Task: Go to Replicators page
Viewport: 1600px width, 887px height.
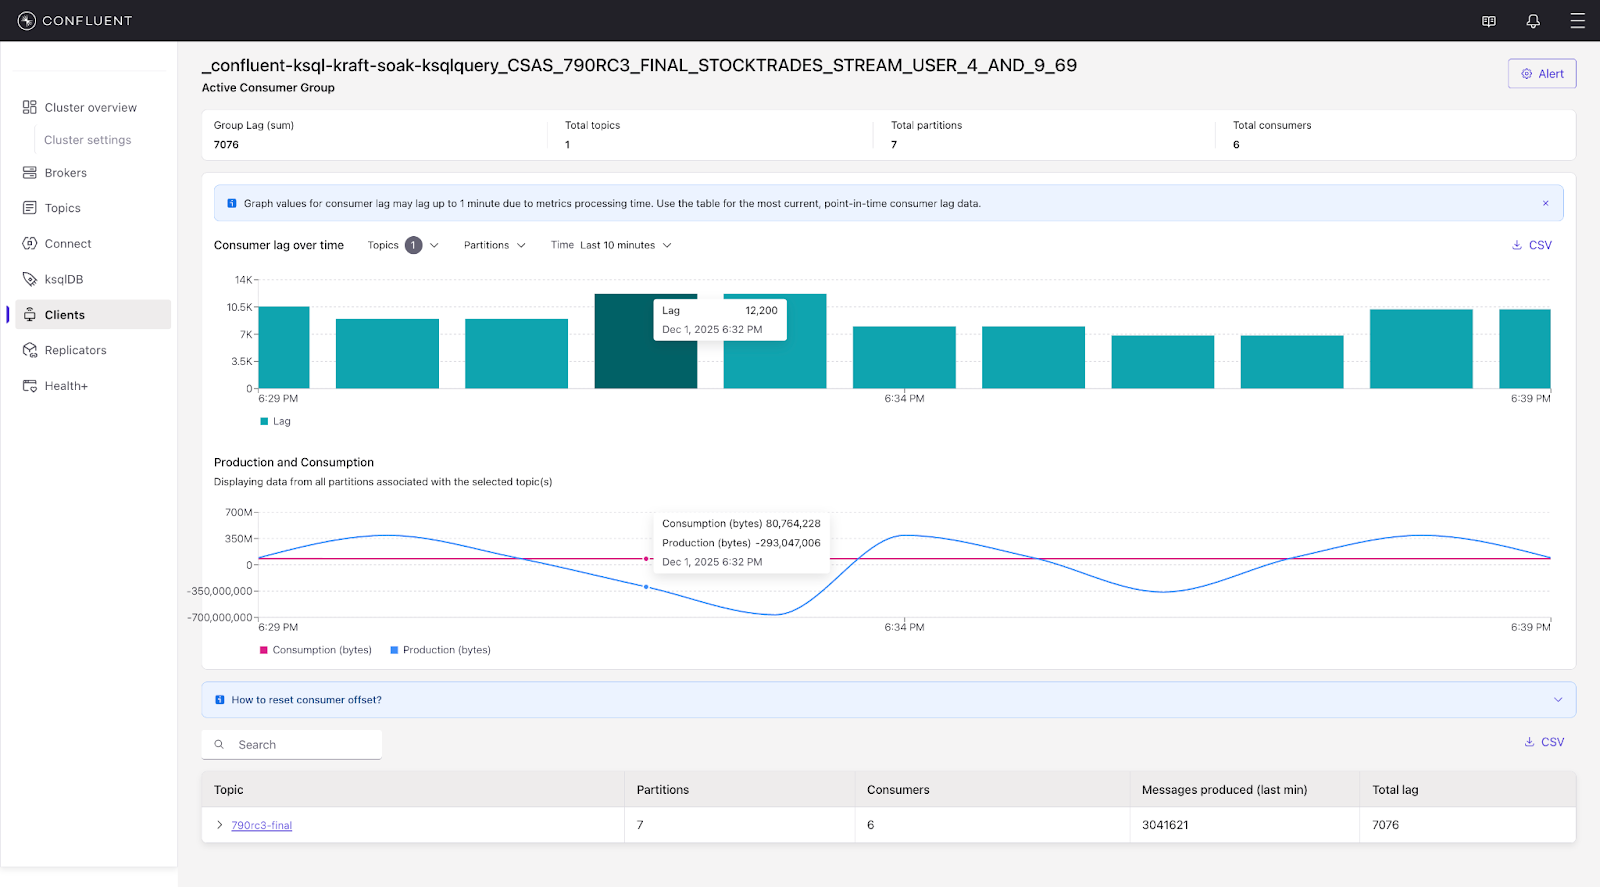Action: 76,350
